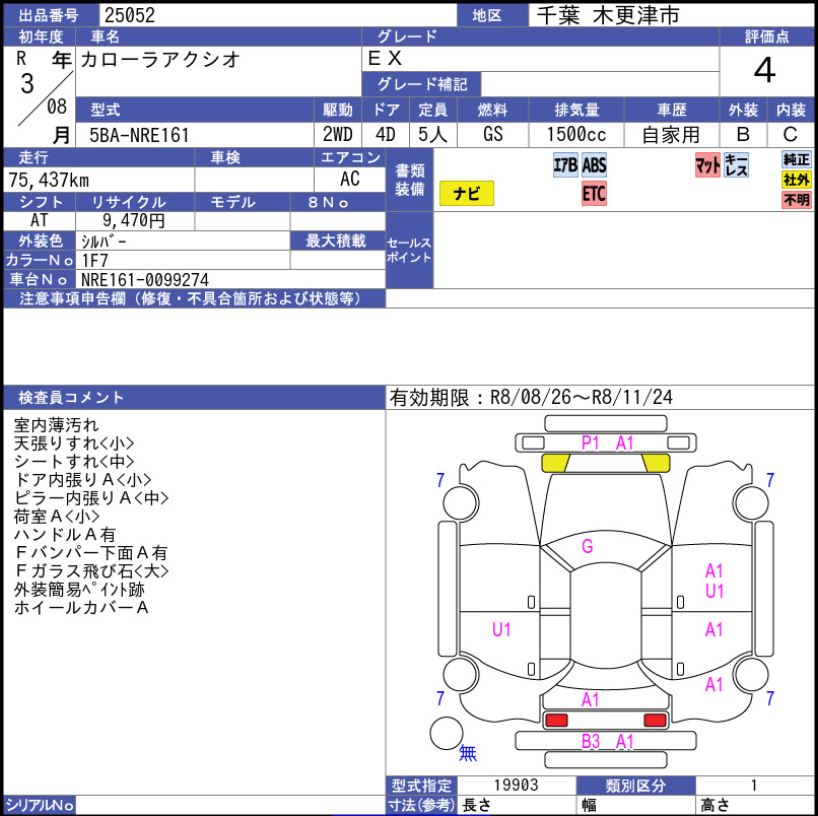Select the comment 室内薄汚れ
Screen dimensions: 818x816
pos(56,425)
